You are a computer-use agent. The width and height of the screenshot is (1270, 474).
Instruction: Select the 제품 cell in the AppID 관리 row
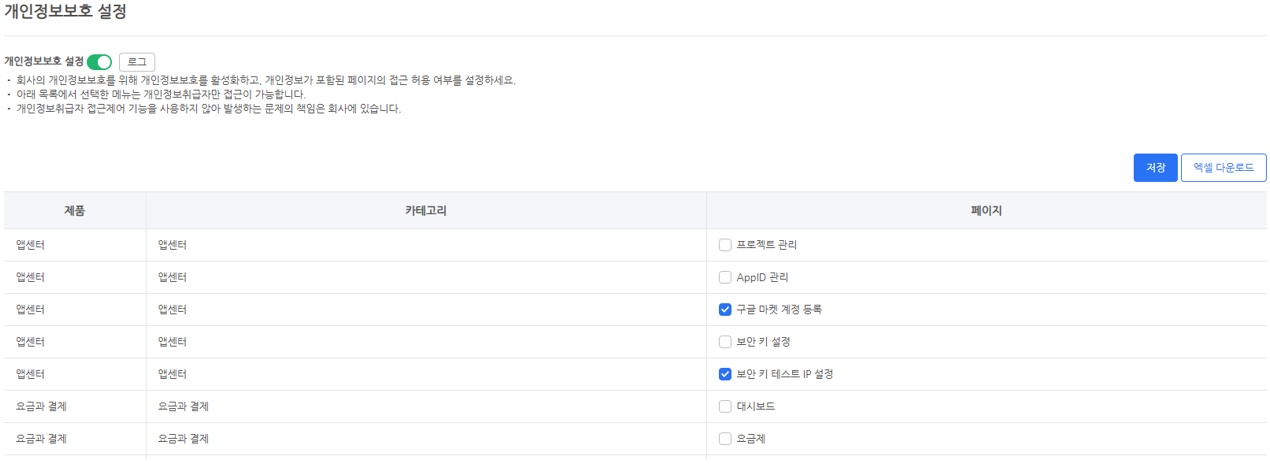(x=30, y=277)
